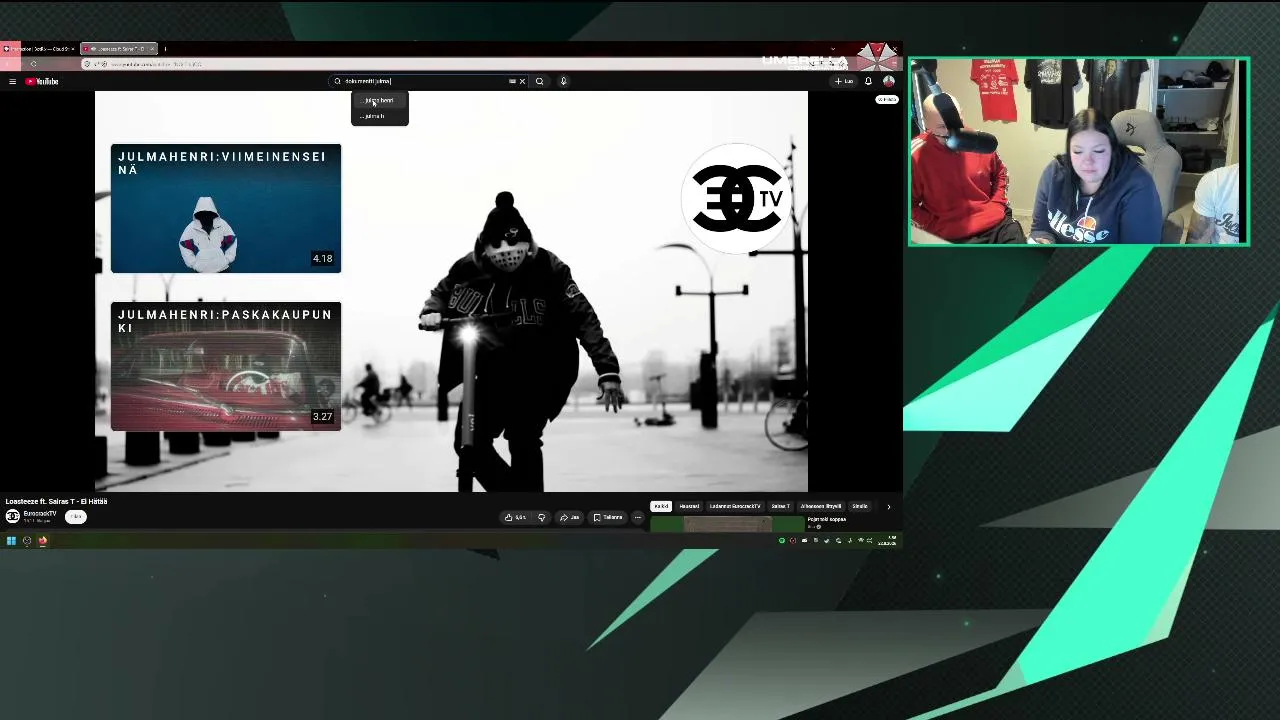The height and width of the screenshot is (720, 1280).
Task: Select the first search suggestion for julma henri
Action: click(380, 100)
